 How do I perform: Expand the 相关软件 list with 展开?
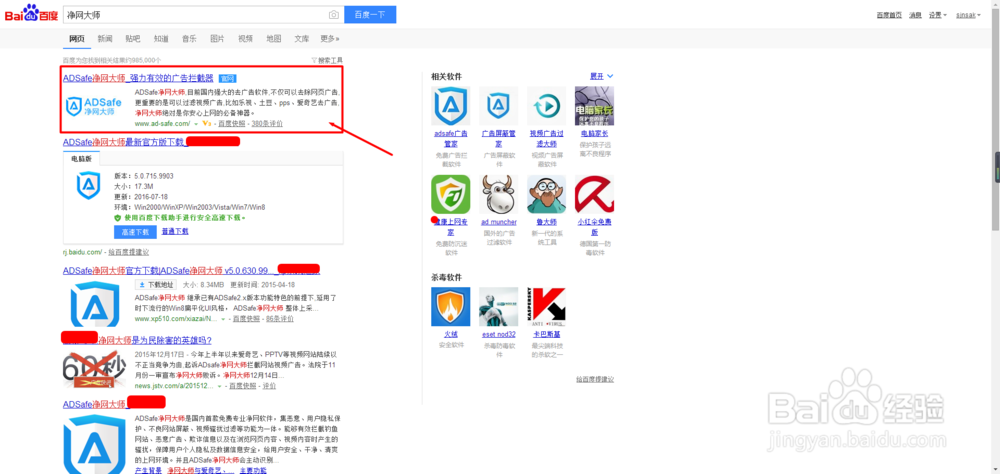tap(601, 76)
